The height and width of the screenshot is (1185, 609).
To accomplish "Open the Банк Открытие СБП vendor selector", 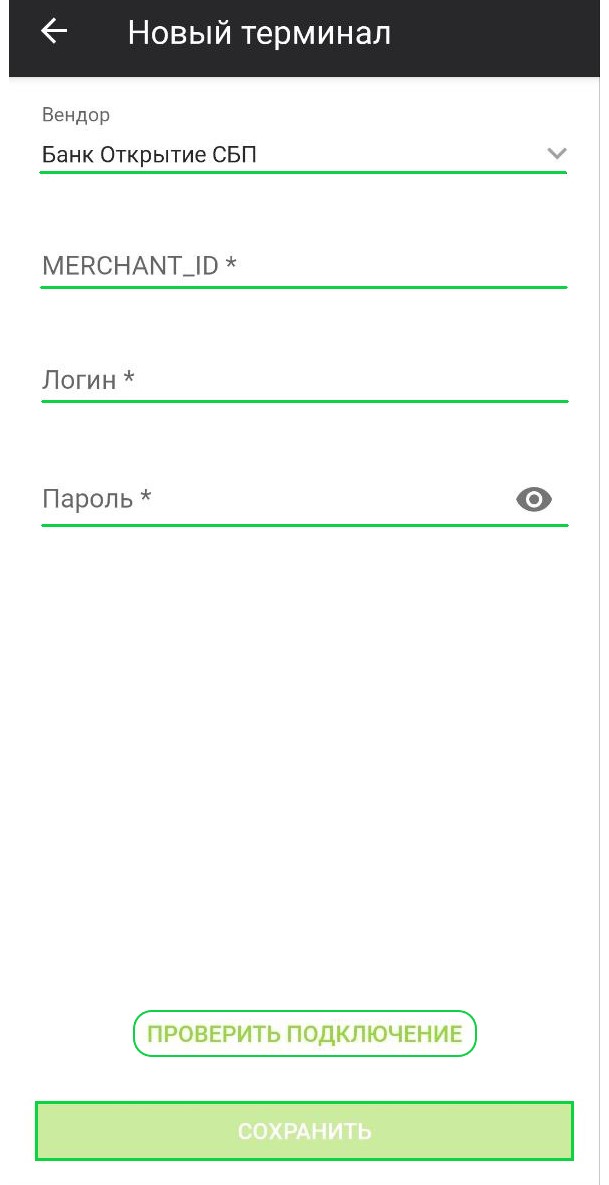I will point(303,155).
